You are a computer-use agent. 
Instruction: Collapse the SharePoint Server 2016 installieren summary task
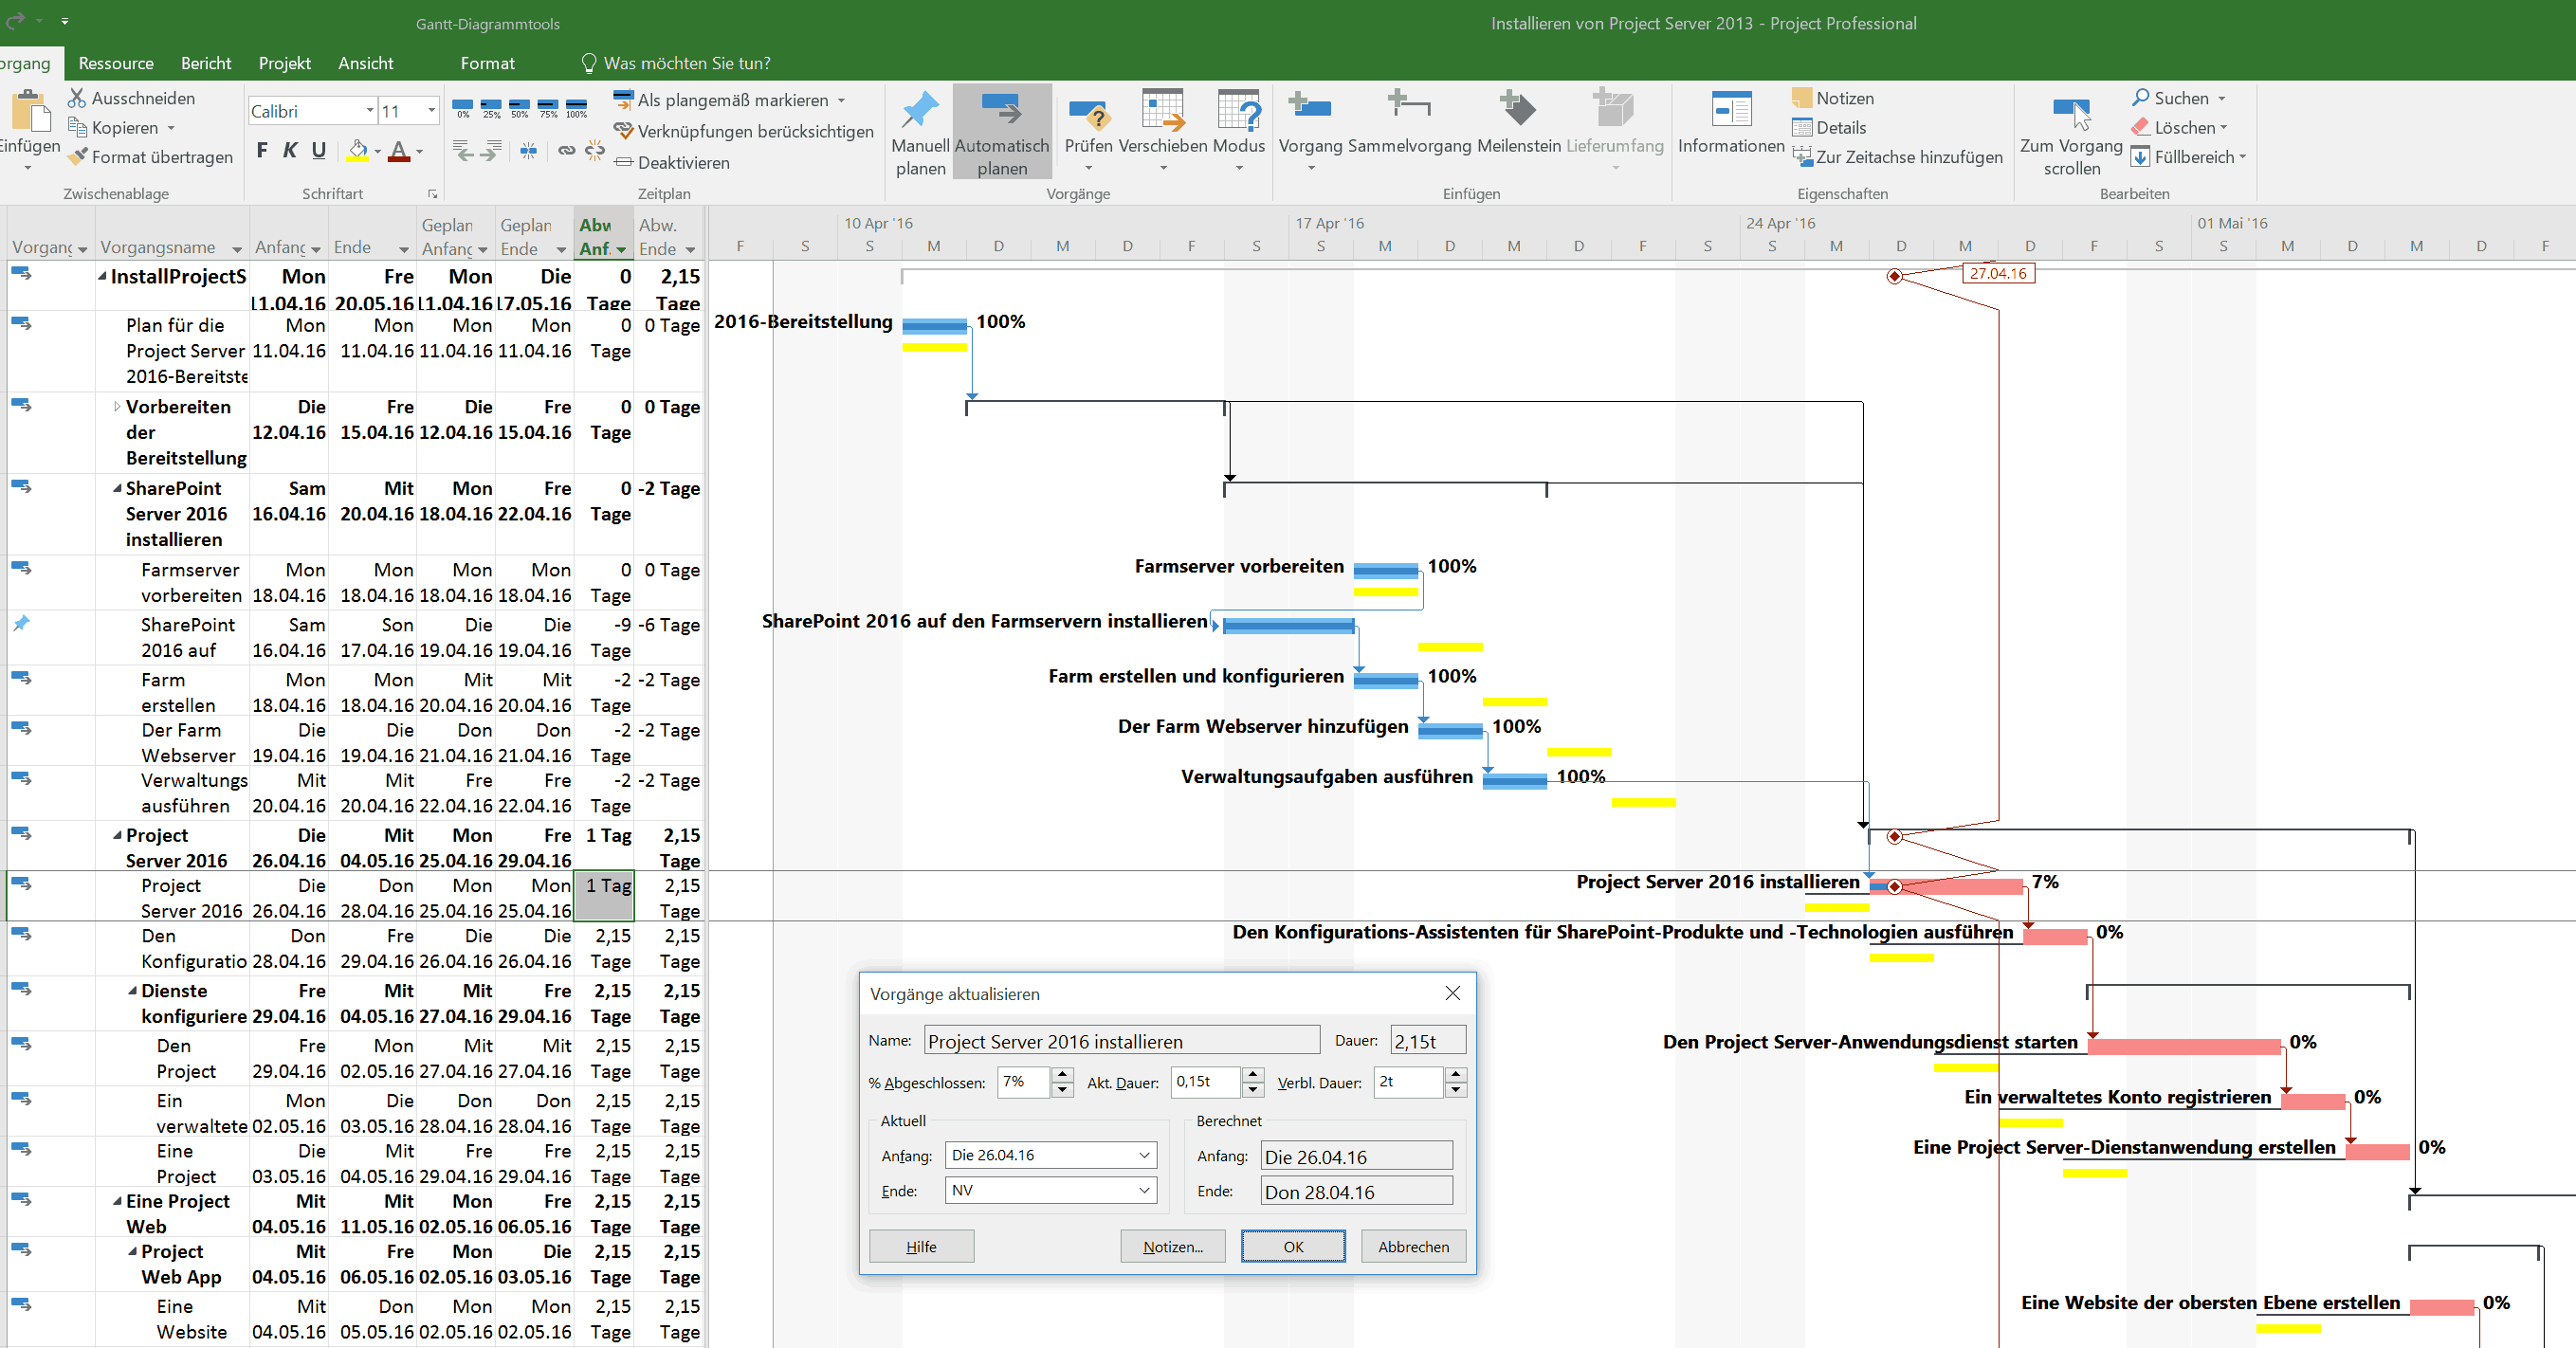click(117, 489)
